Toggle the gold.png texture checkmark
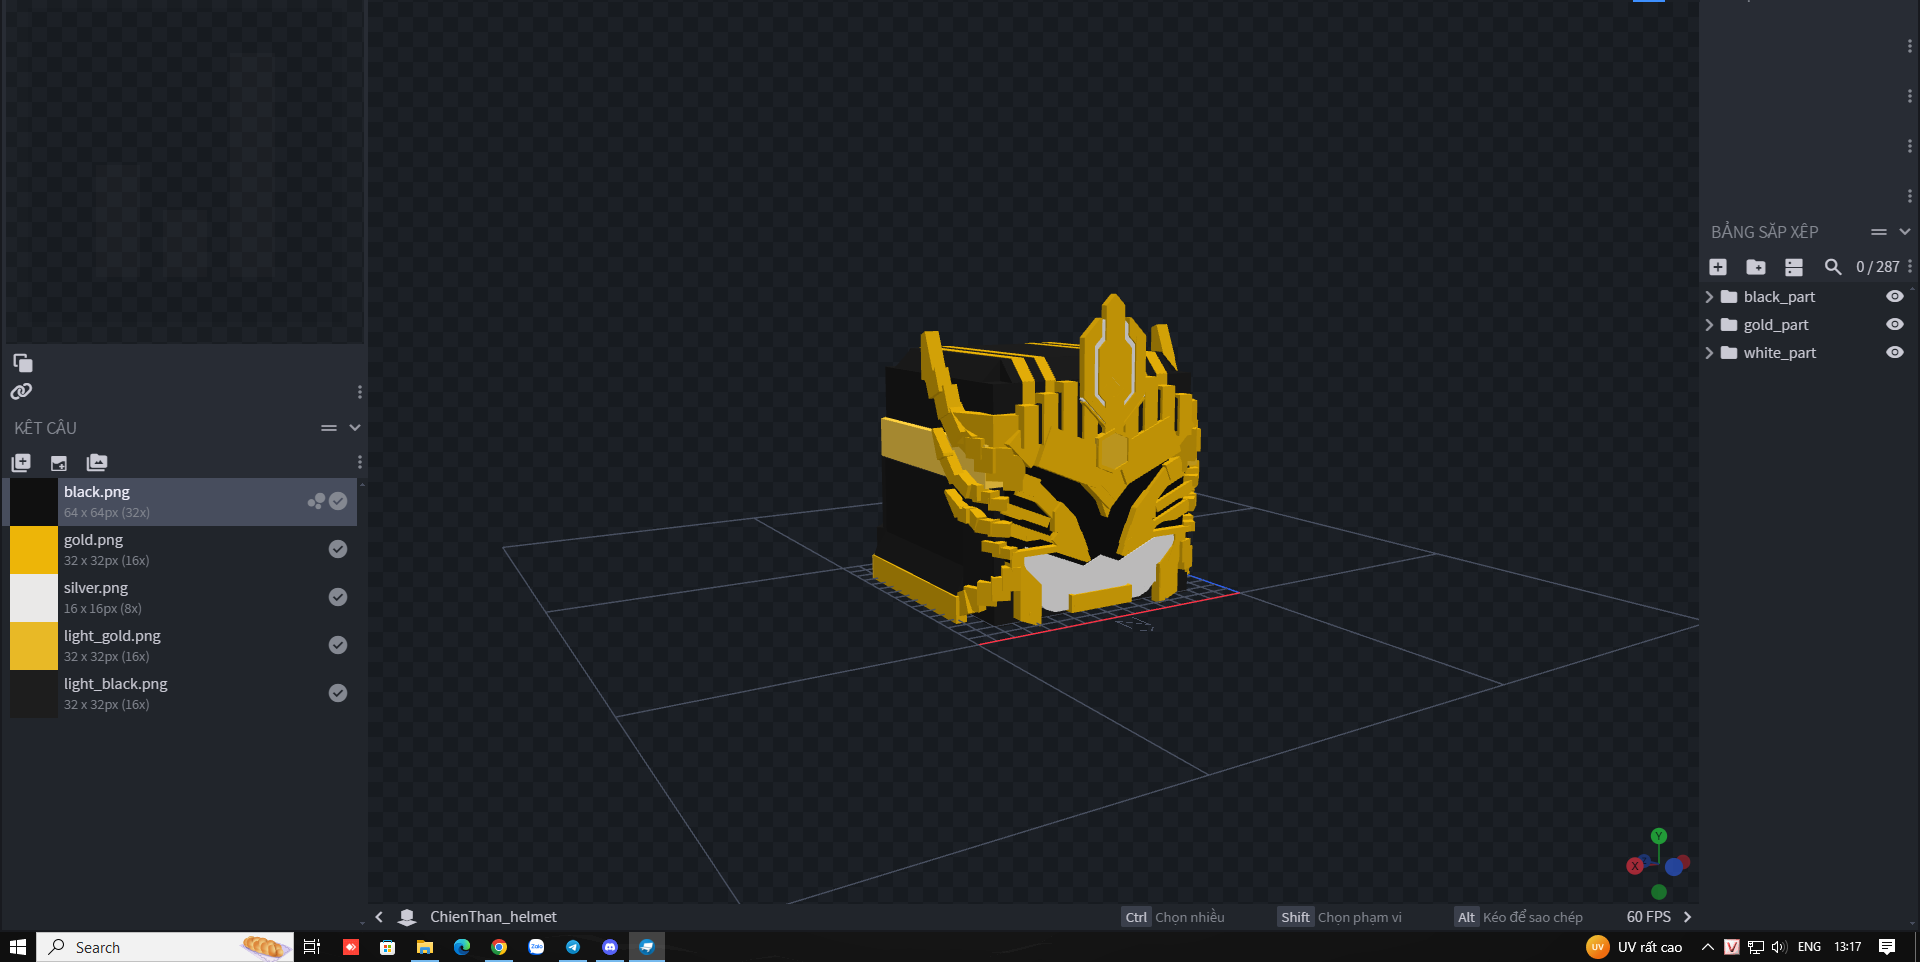Screen dimensions: 1920x962 pyautogui.click(x=338, y=549)
